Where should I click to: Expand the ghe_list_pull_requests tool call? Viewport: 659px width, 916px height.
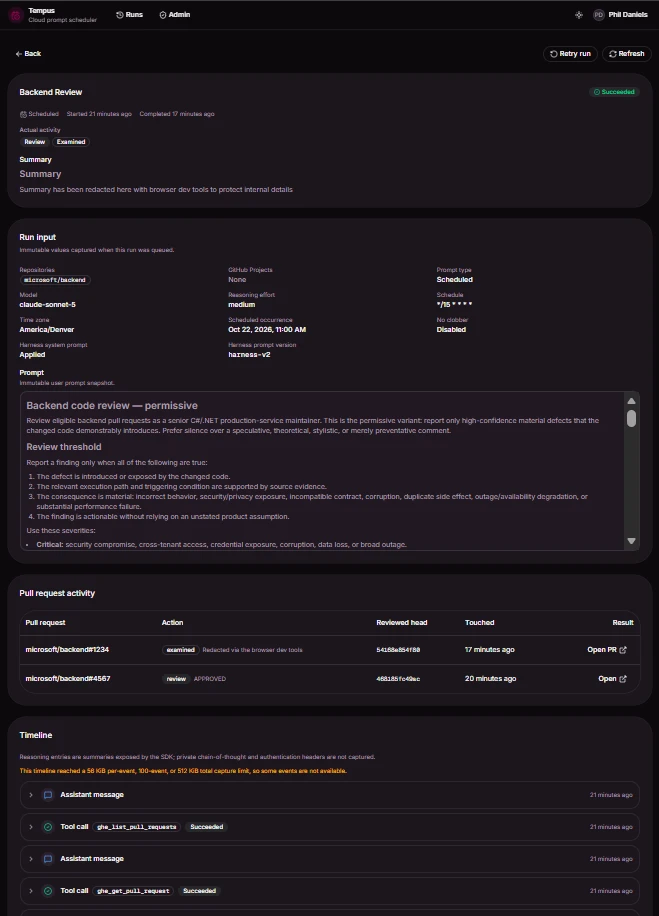pos(31,827)
